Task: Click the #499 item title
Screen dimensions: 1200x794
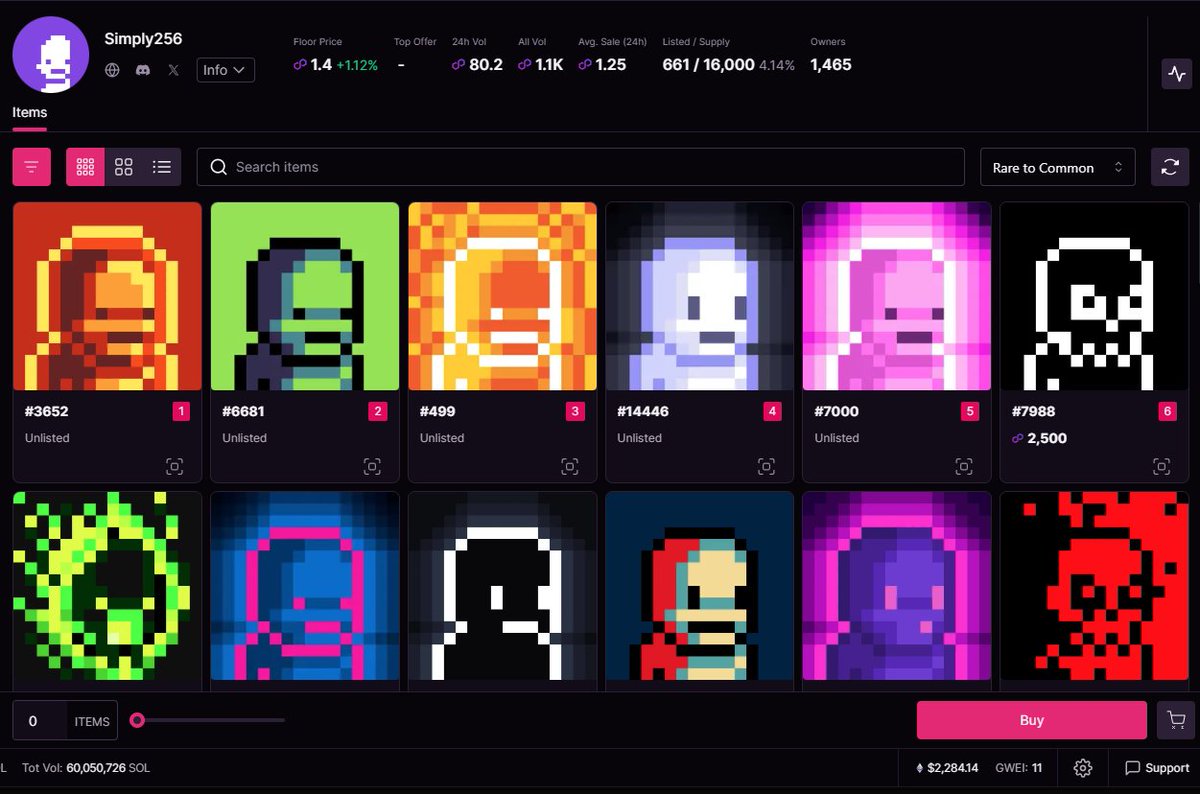Action: click(439, 411)
